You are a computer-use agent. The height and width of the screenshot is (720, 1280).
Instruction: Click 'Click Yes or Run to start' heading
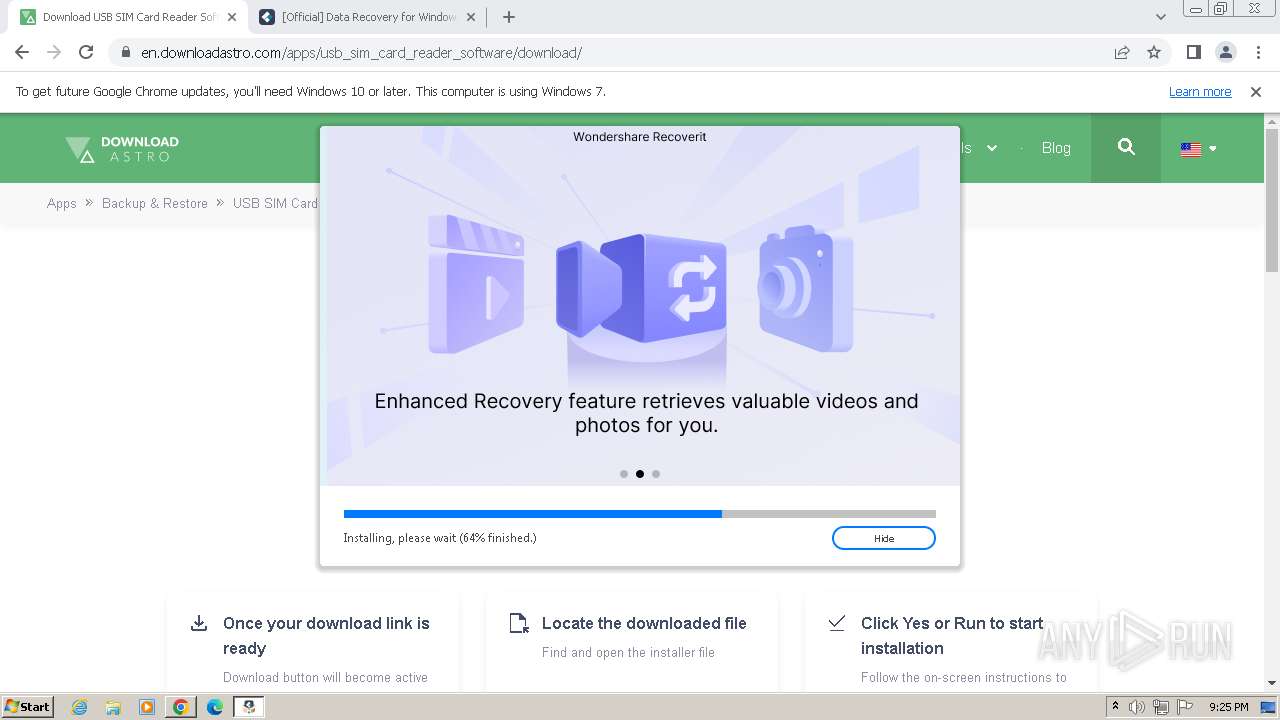coord(952,635)
